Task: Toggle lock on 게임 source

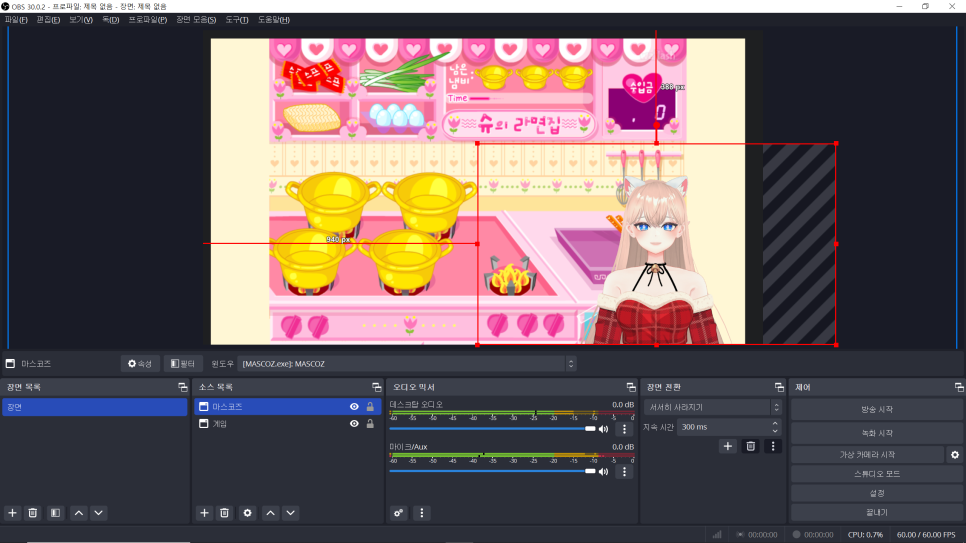Action: pyautogui.click(x=370, y=424)
